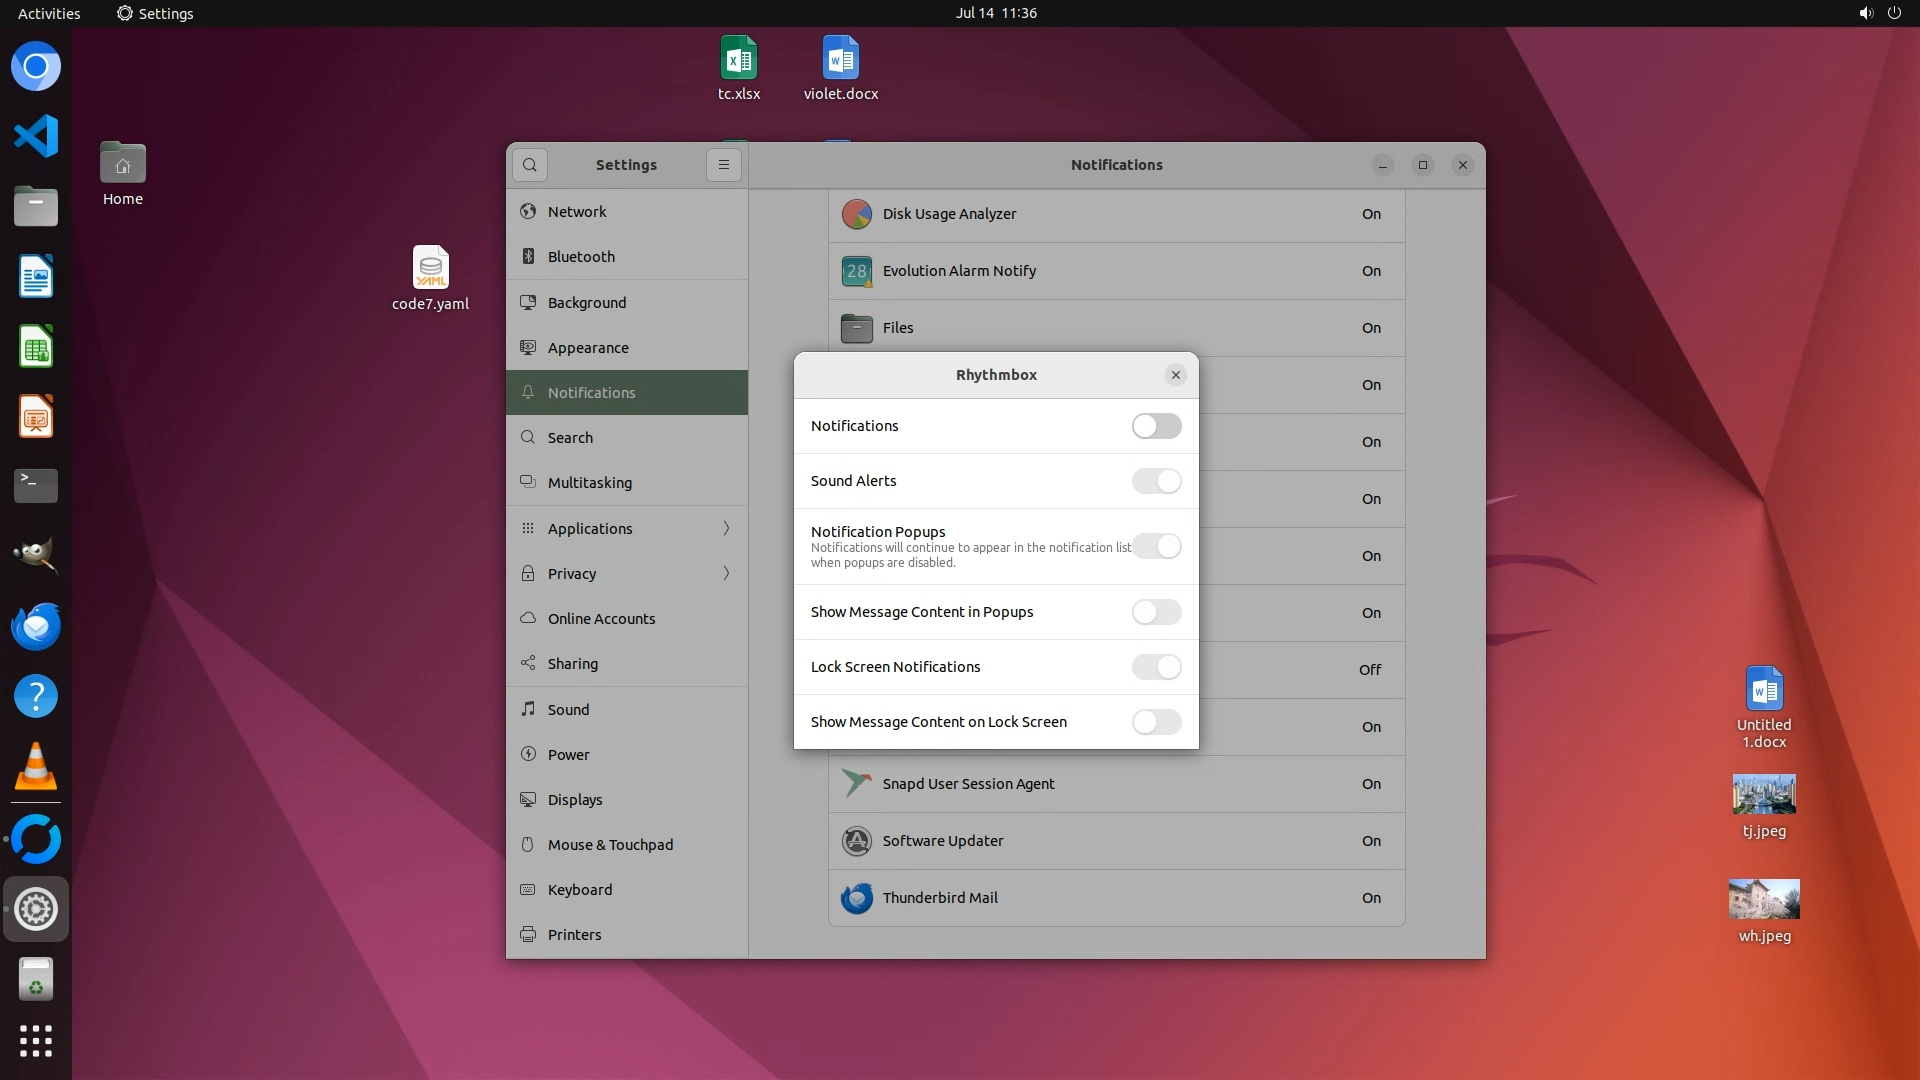Toggle Show Message Content in Popups
Screen dimensions: 1920x1080
1156,612
